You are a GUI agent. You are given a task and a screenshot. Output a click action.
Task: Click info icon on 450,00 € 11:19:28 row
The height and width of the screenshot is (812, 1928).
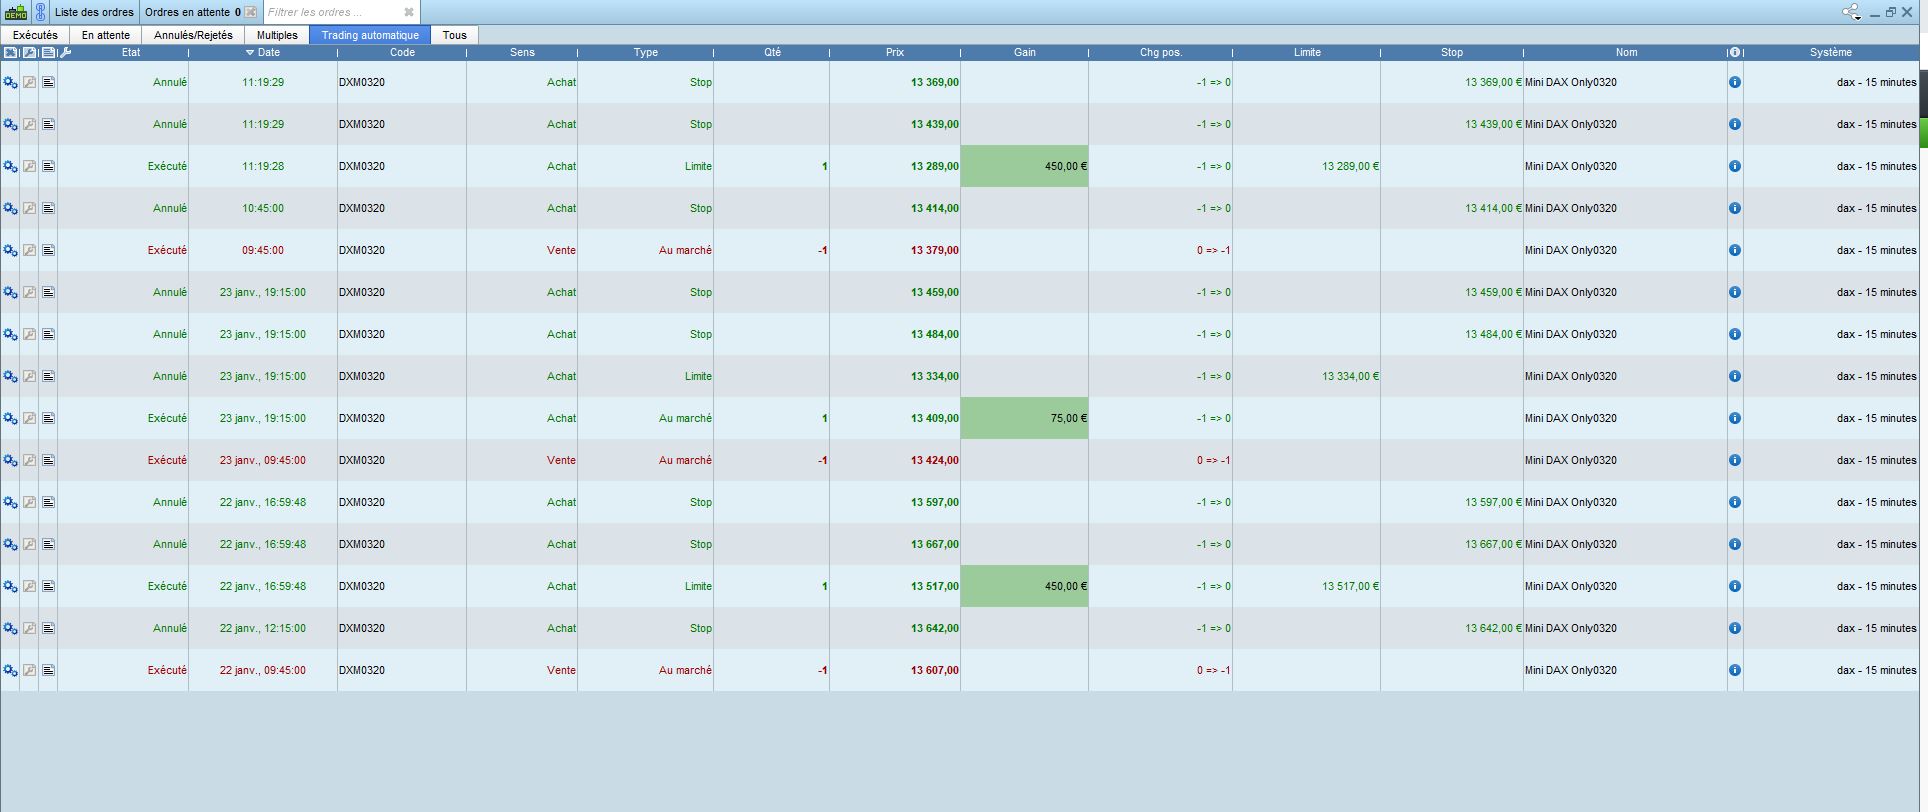pyautogui.click(x=1735, y=167)
